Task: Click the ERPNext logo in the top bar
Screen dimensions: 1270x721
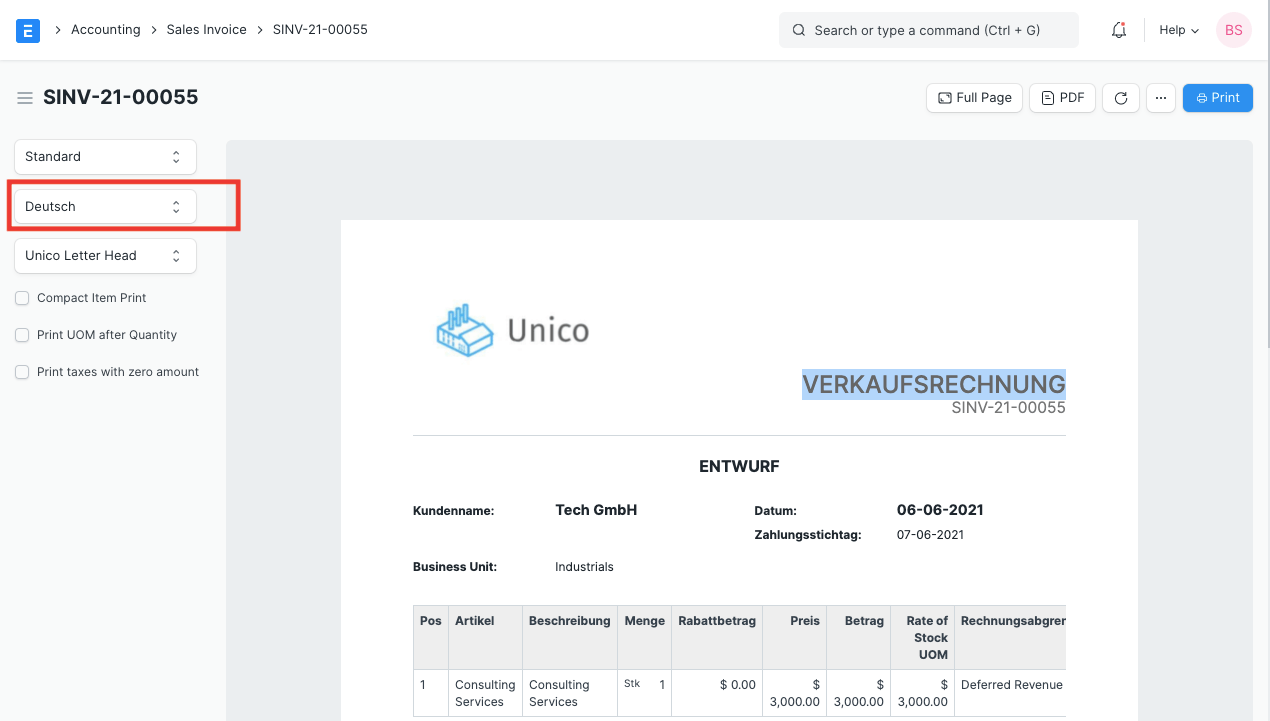Action: point(27,30)
